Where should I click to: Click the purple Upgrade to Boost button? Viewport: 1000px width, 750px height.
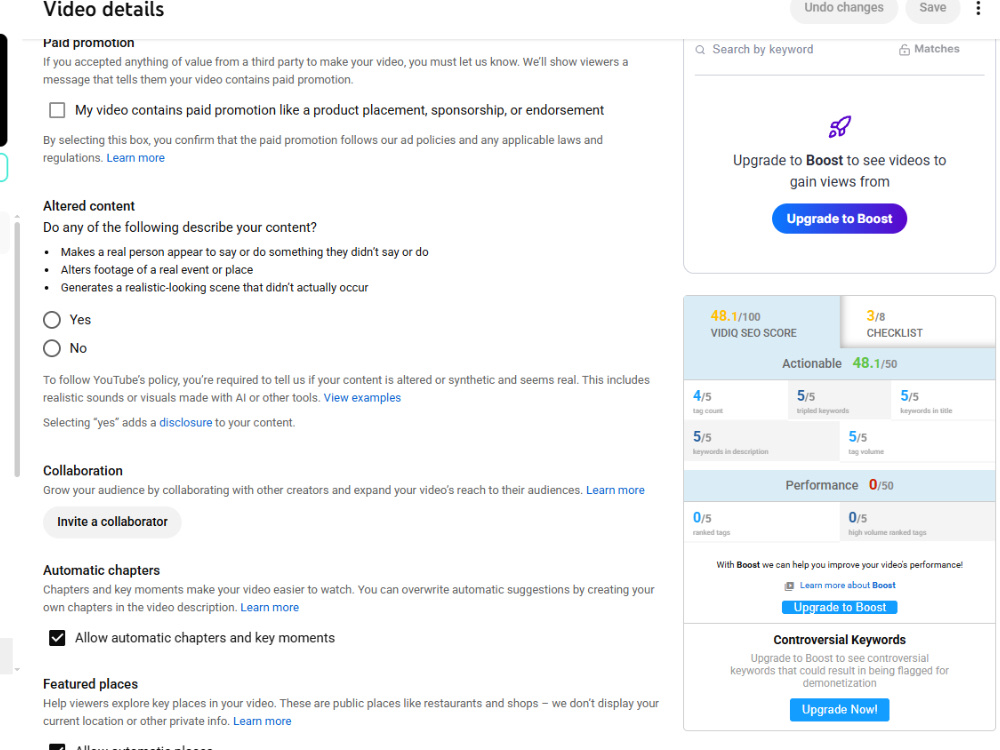tap(839, 219)
